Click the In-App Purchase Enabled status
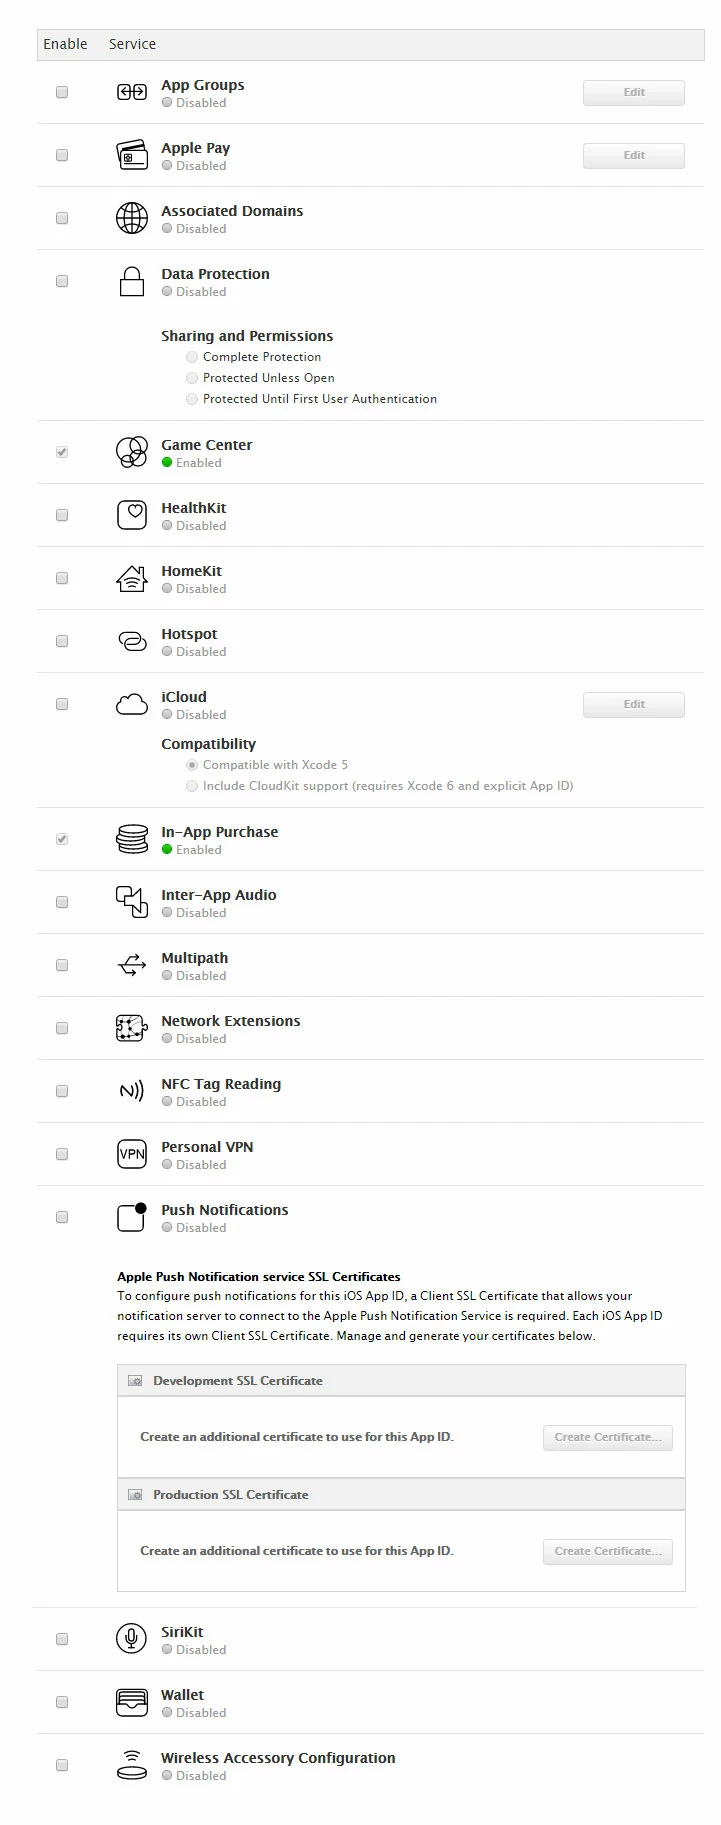This screenshot has height=1825, width=721. click(199, 850)
